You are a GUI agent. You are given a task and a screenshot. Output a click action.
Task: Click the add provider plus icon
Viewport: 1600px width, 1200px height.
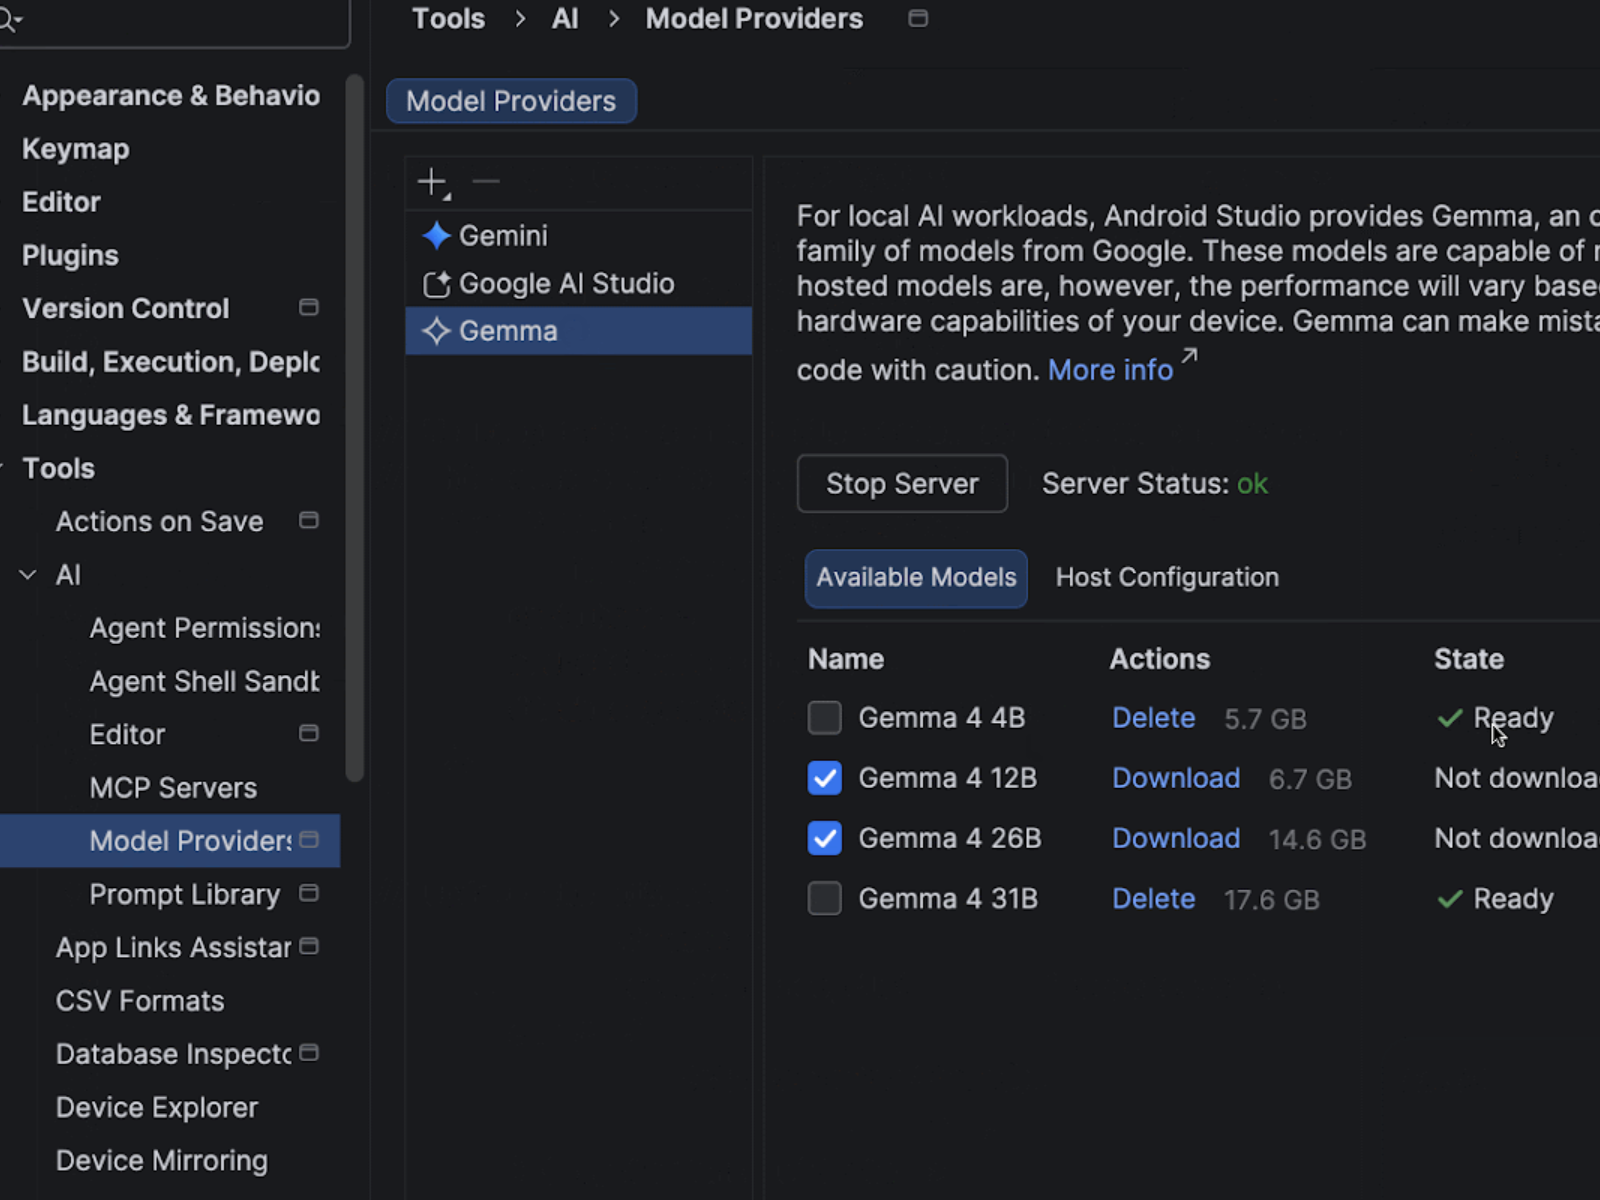pyautogui.click(x=433, y=182)
